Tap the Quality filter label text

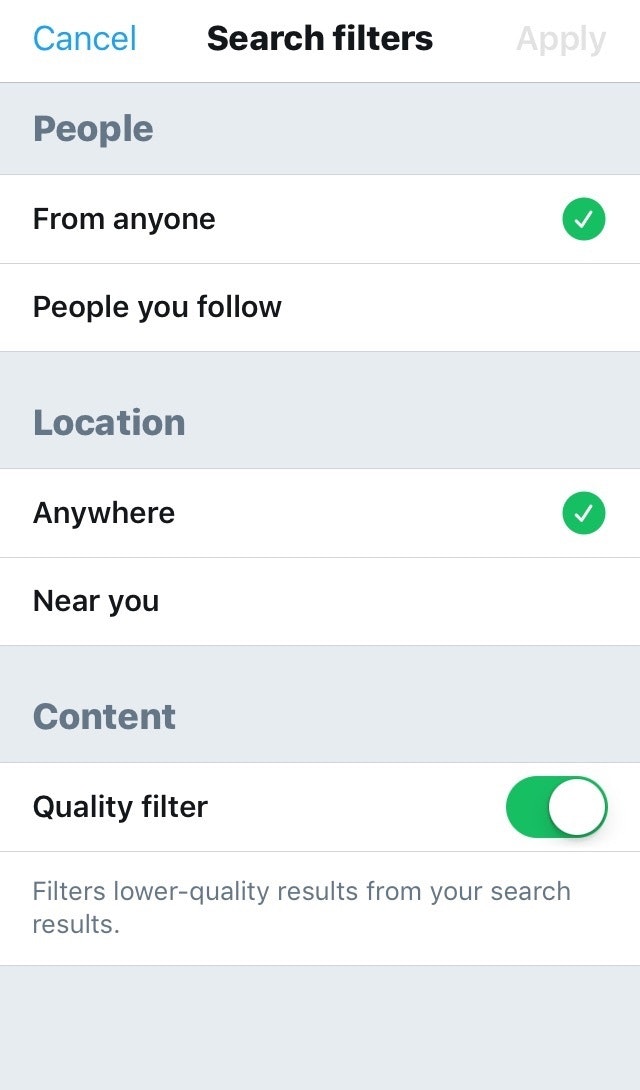(120, 807)
